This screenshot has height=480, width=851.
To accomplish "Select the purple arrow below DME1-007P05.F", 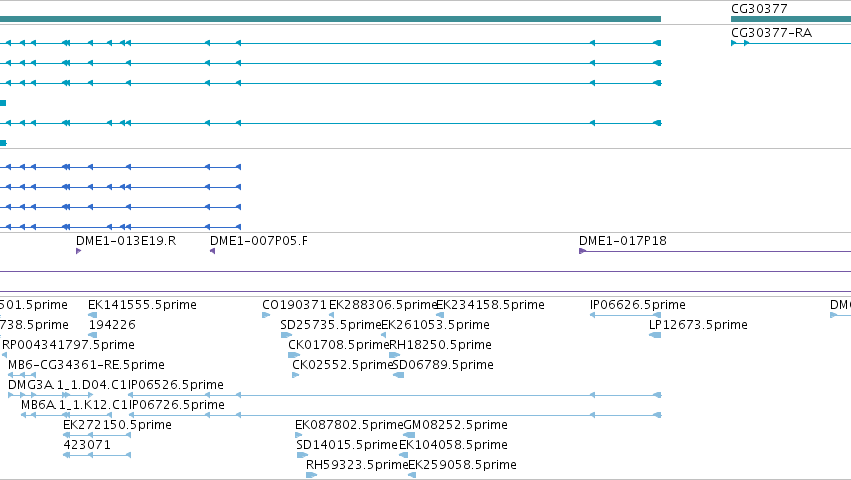I will click(213, 251).
